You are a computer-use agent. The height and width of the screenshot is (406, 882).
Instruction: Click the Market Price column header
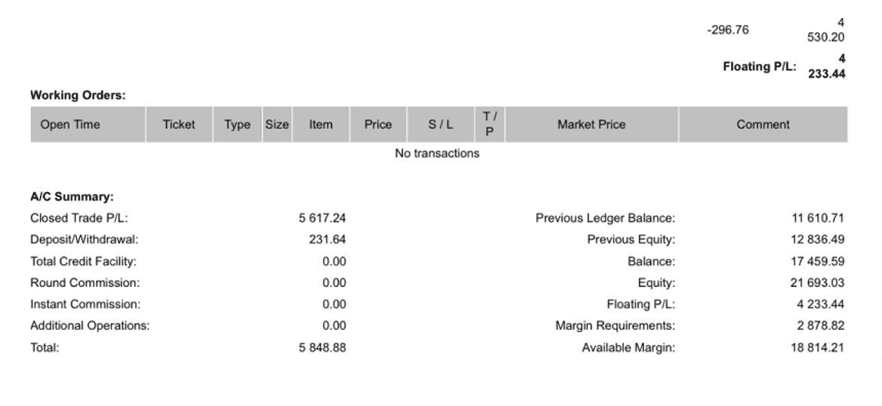coord(591,125)
